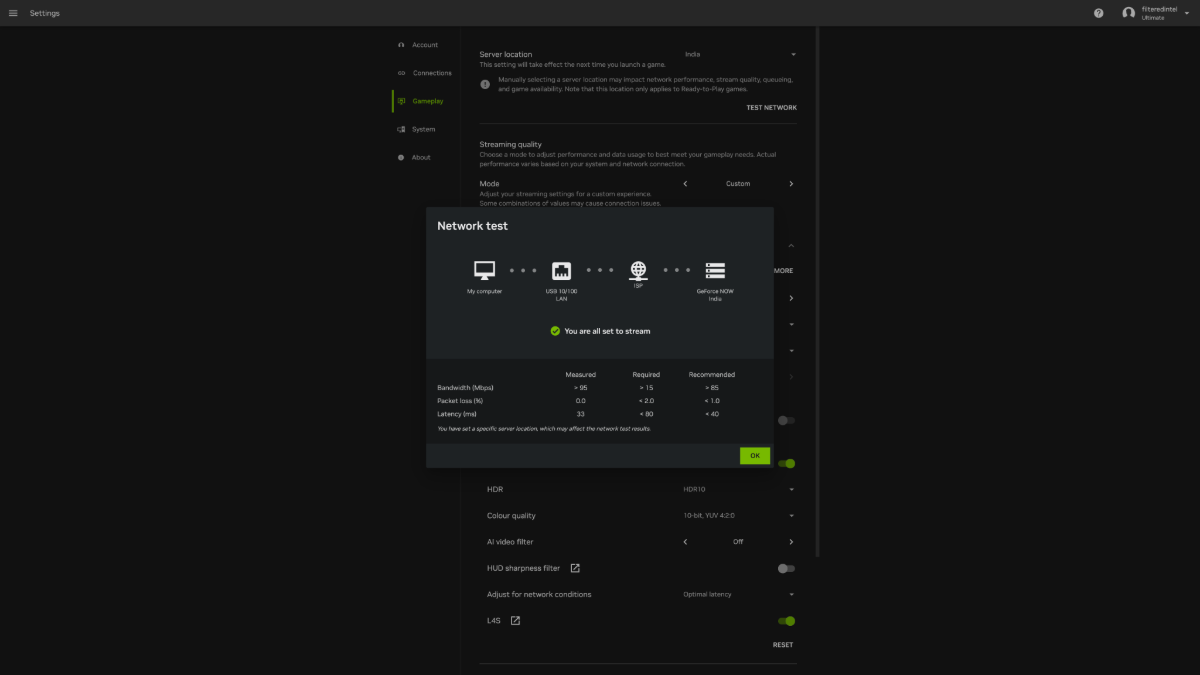This screenshot has width=1200, height=675.
Task: Switch to the System settings tab
Action: click(418, 128)
